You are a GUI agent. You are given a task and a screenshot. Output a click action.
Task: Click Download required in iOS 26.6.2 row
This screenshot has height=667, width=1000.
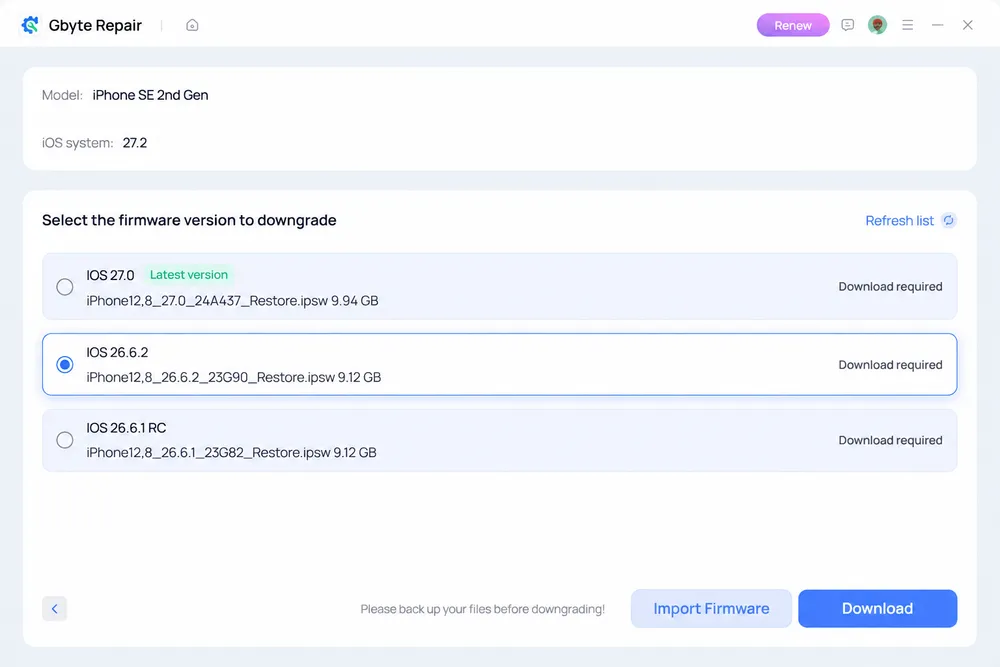pos(890,365)
